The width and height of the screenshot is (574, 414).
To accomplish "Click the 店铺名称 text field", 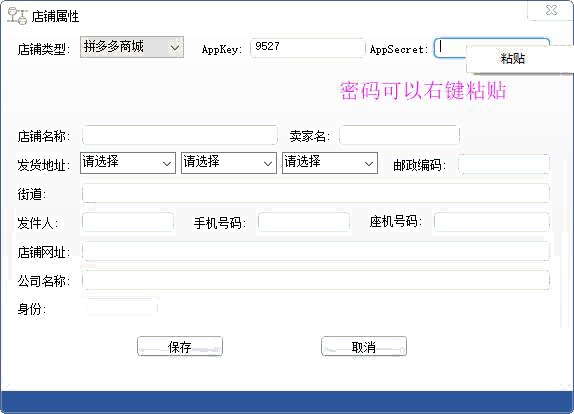I will point(180,135).
